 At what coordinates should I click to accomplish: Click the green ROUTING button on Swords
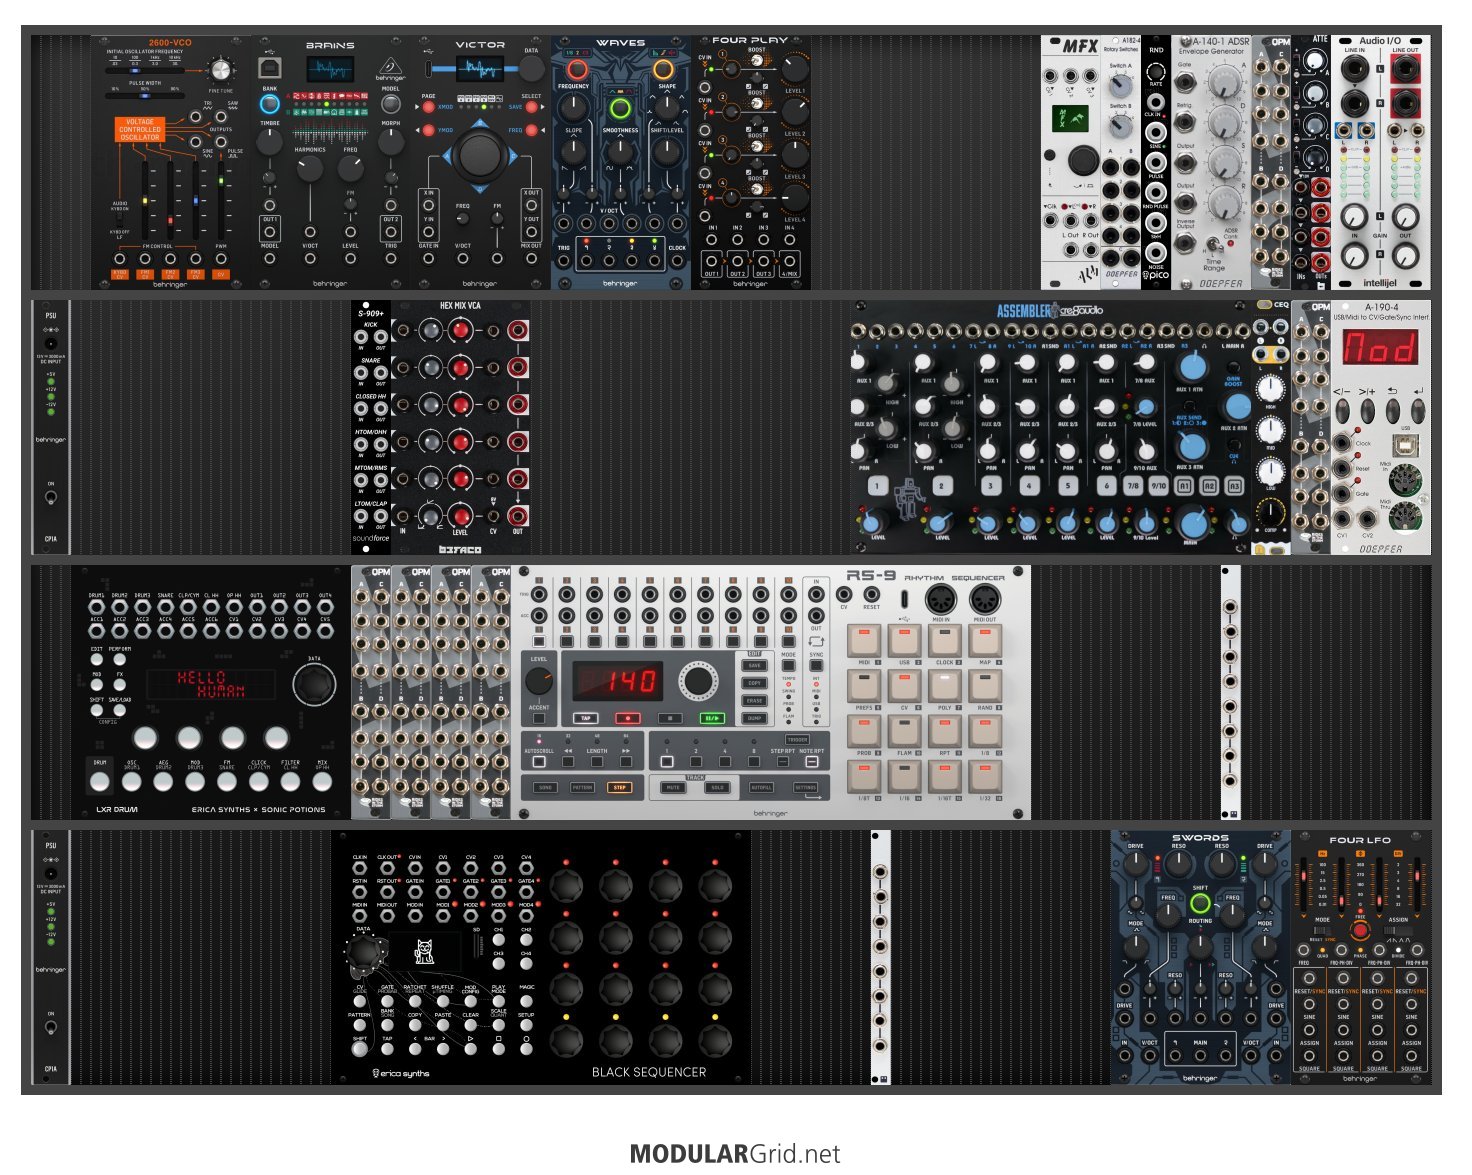pyautogui.click(x=1200, y=904)
